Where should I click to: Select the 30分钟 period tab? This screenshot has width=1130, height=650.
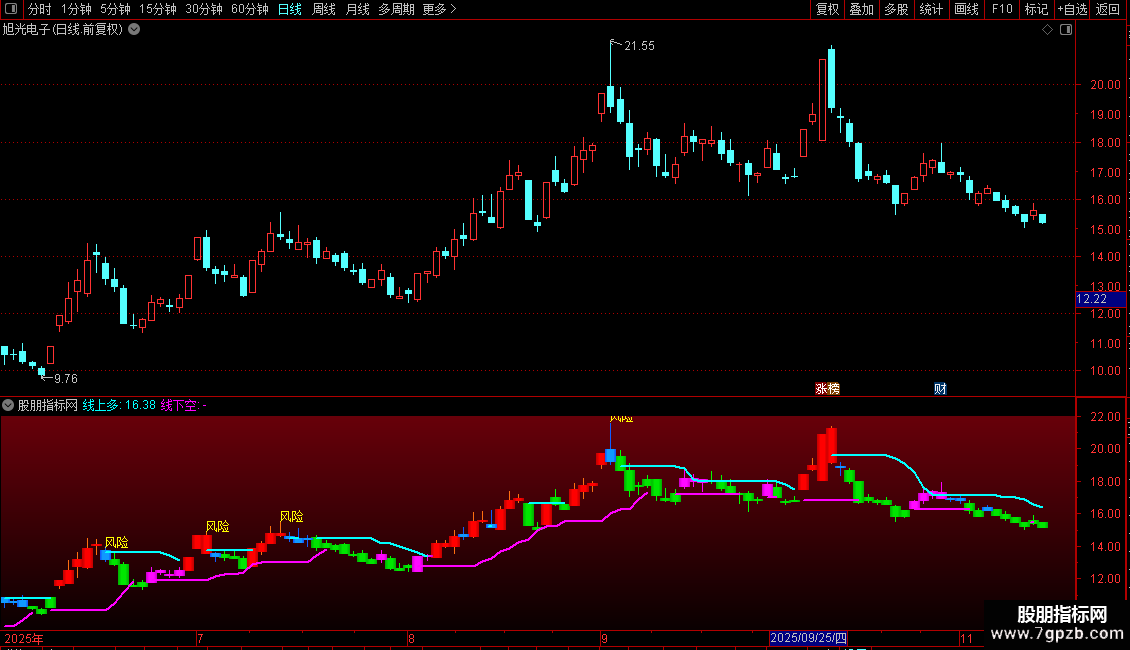click(203, 9)
